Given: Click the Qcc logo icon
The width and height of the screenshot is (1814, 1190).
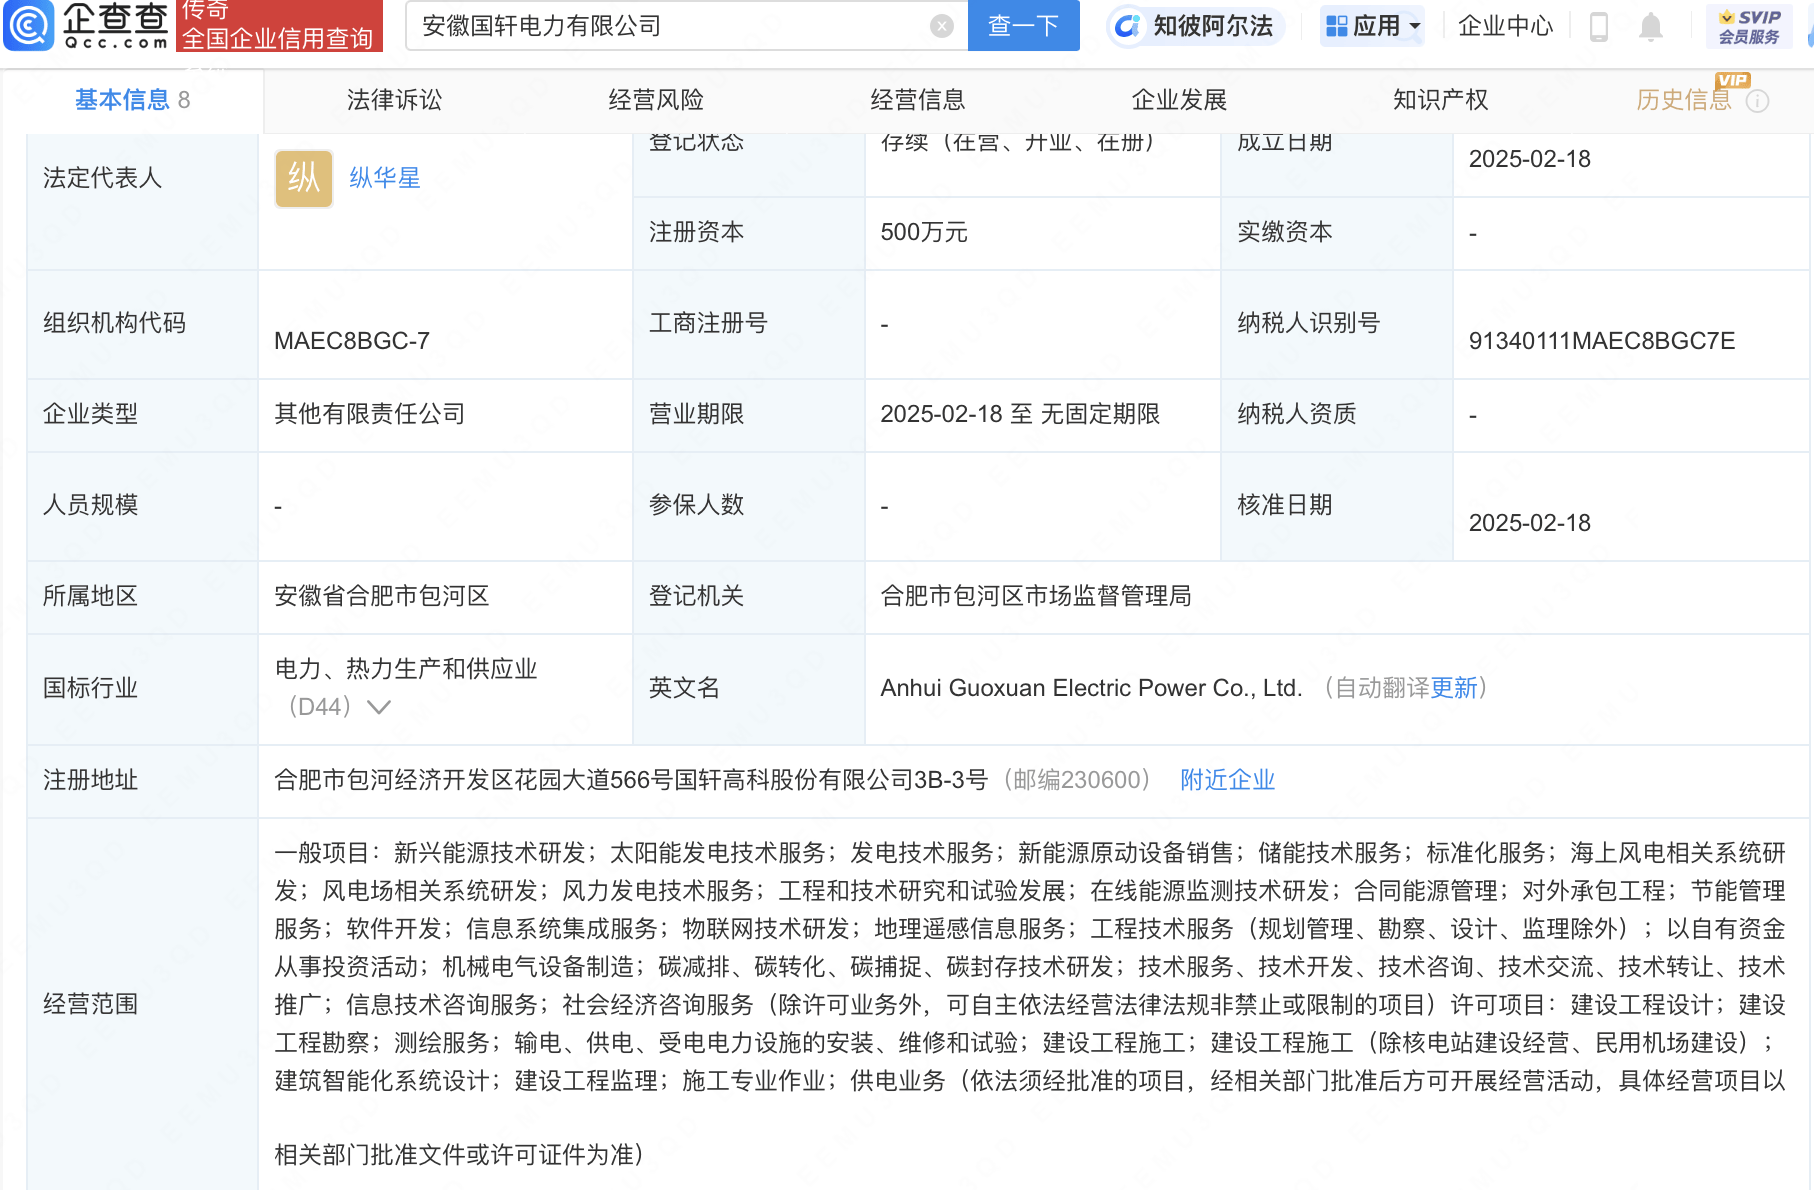Looking at the screenshot, I should [29, 25].
